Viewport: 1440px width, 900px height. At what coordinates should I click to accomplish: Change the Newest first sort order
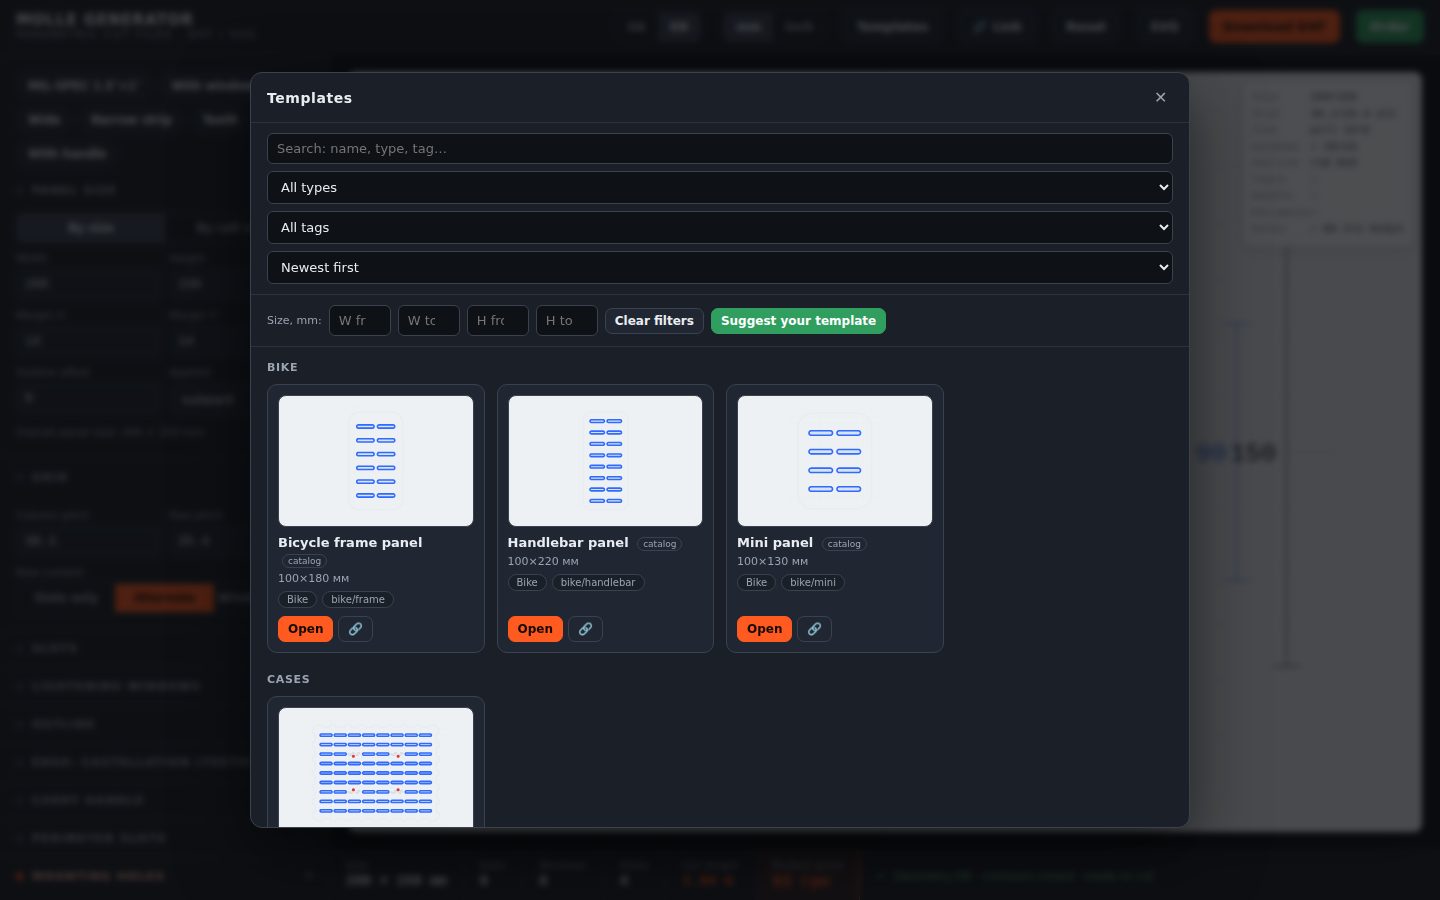pos(720,268)
